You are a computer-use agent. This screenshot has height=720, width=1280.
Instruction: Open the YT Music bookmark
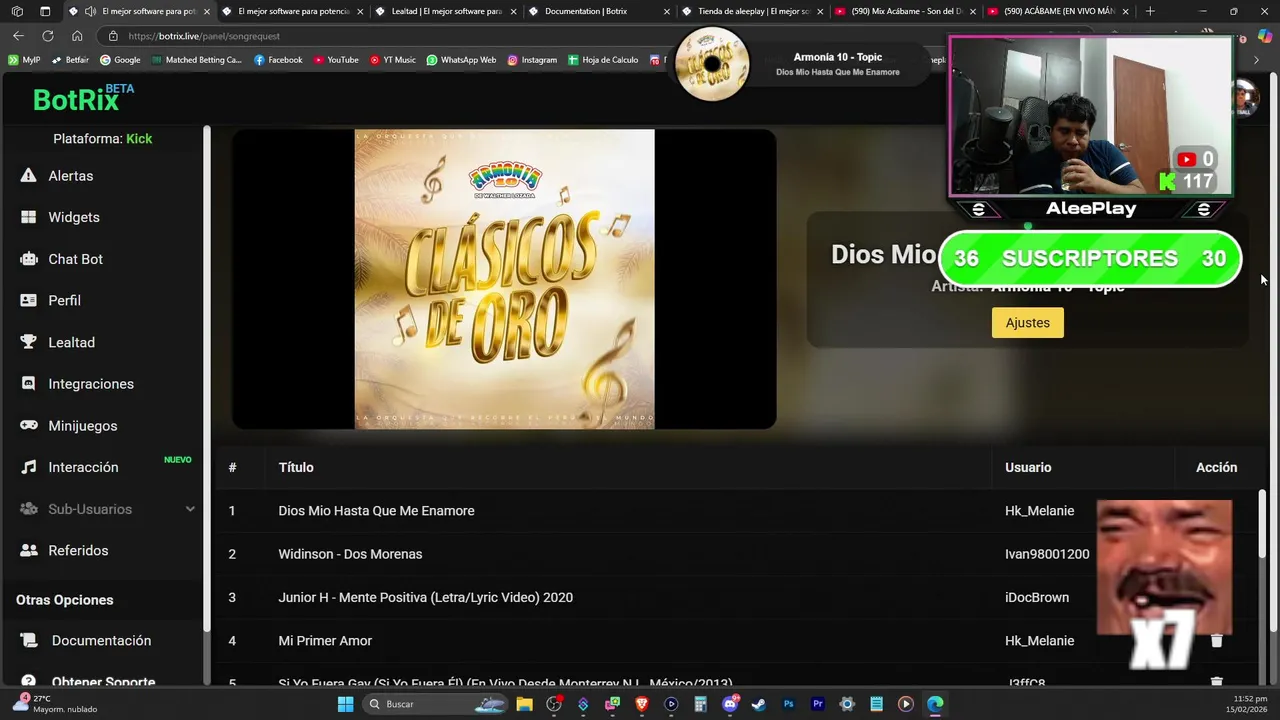tap(392, 60)
